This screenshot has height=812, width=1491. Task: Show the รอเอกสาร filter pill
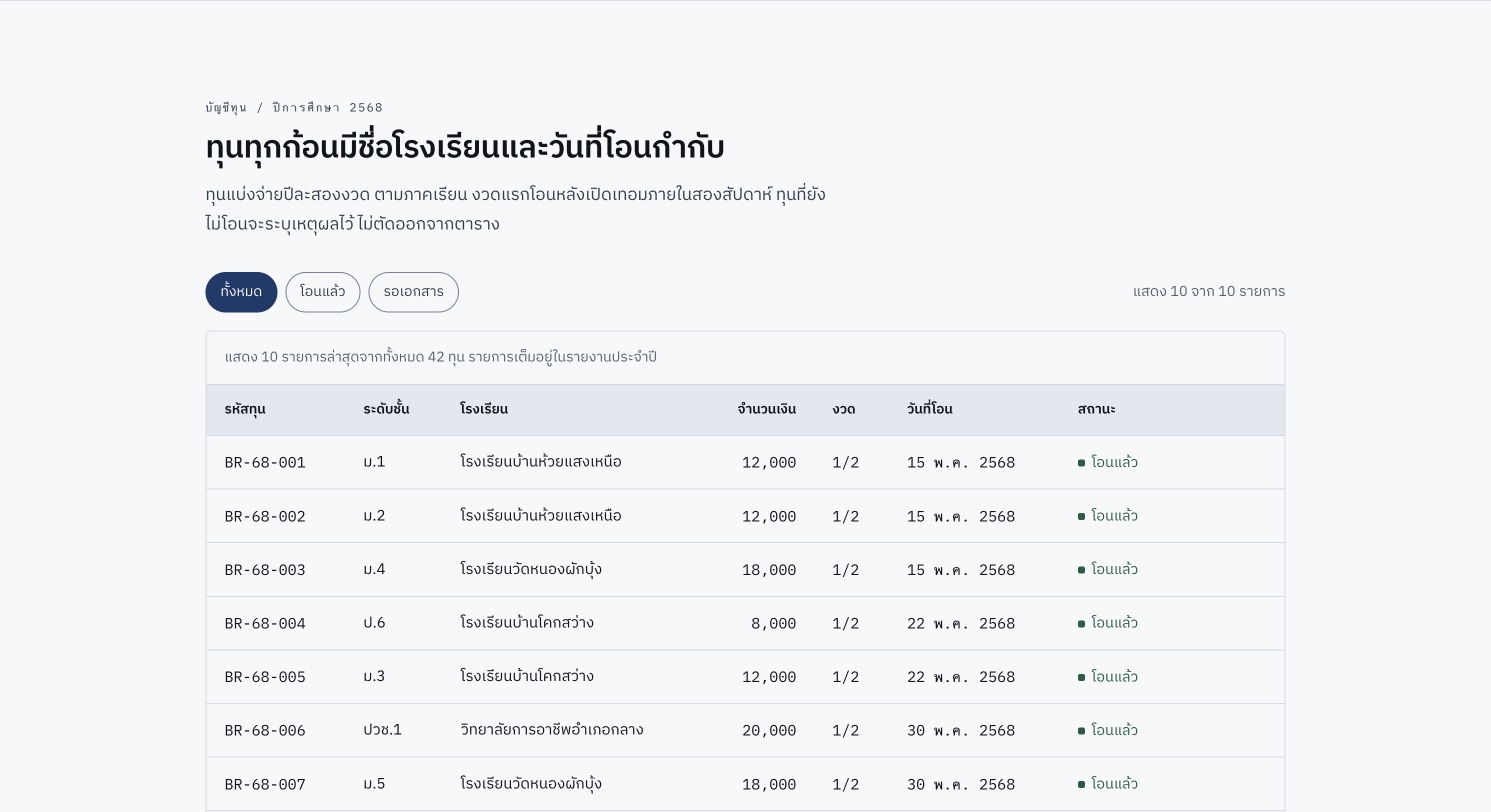[413, 292]
